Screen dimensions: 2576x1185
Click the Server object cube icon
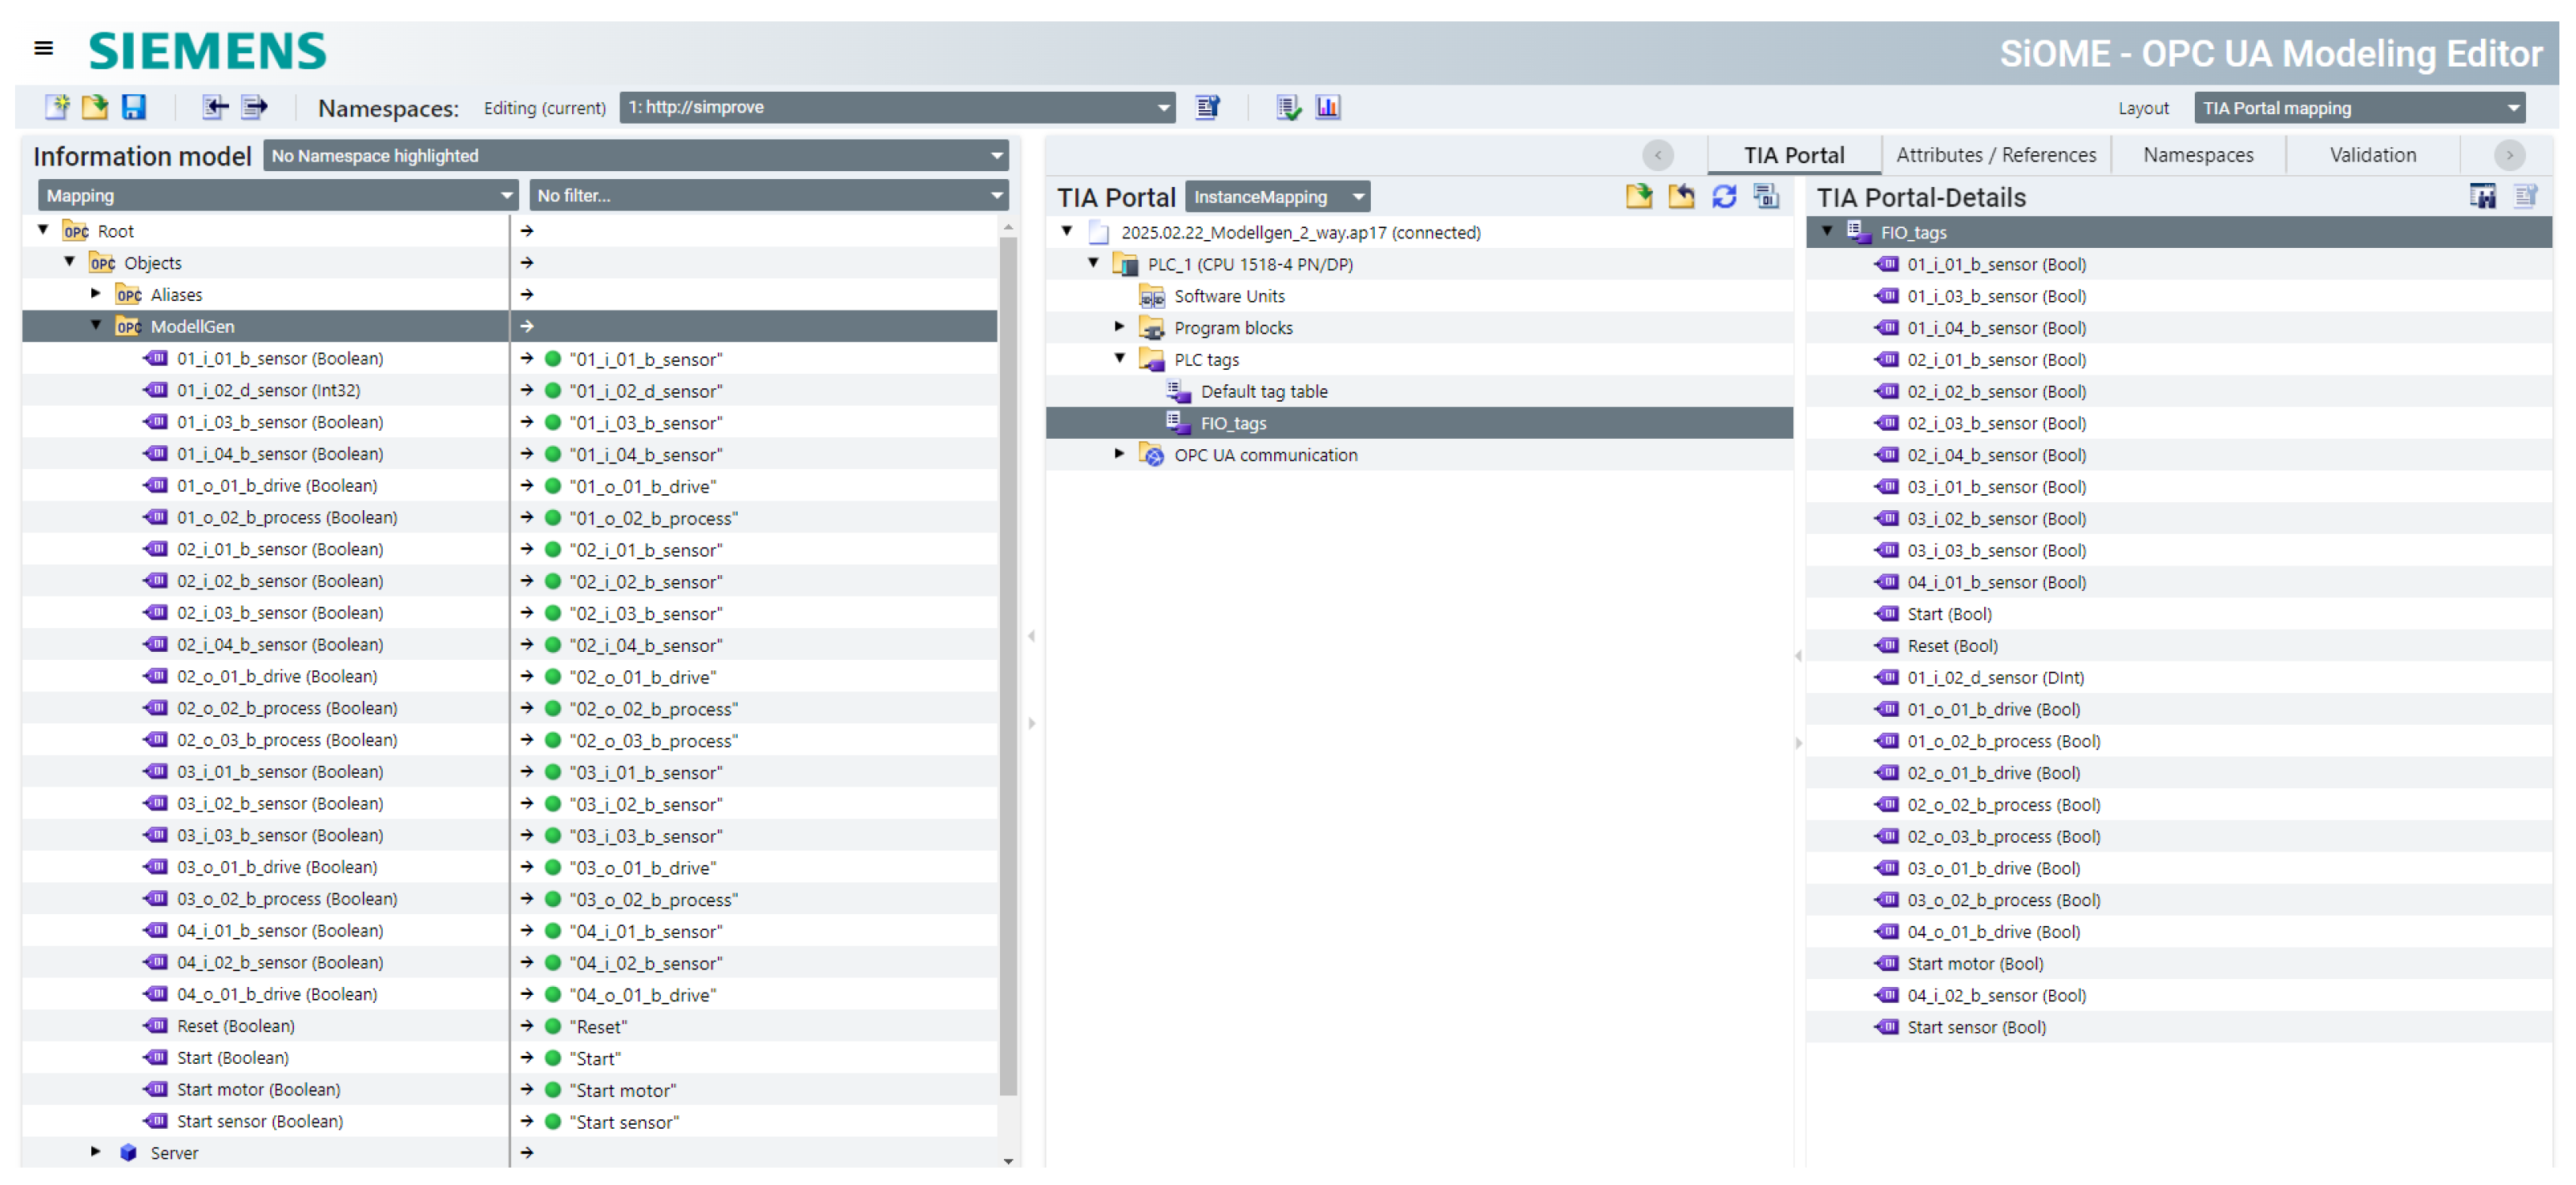(129, 1153)
